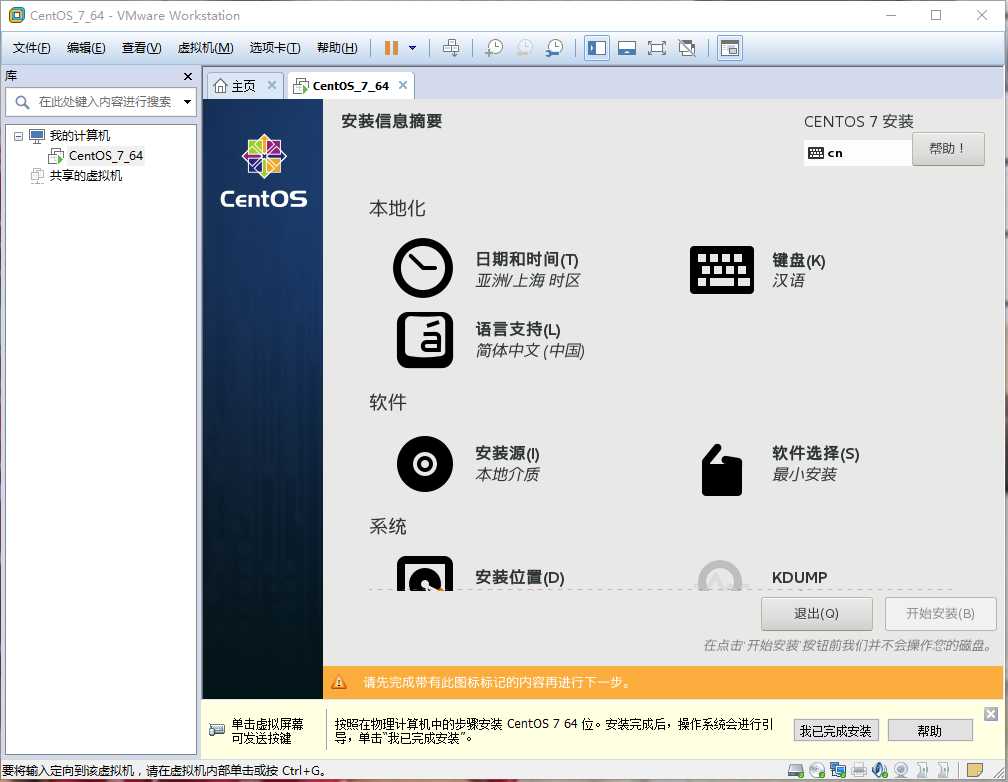Click the hard disk status bar icon
Viewport: 1008px width, 782px height.
coord(796,770)
